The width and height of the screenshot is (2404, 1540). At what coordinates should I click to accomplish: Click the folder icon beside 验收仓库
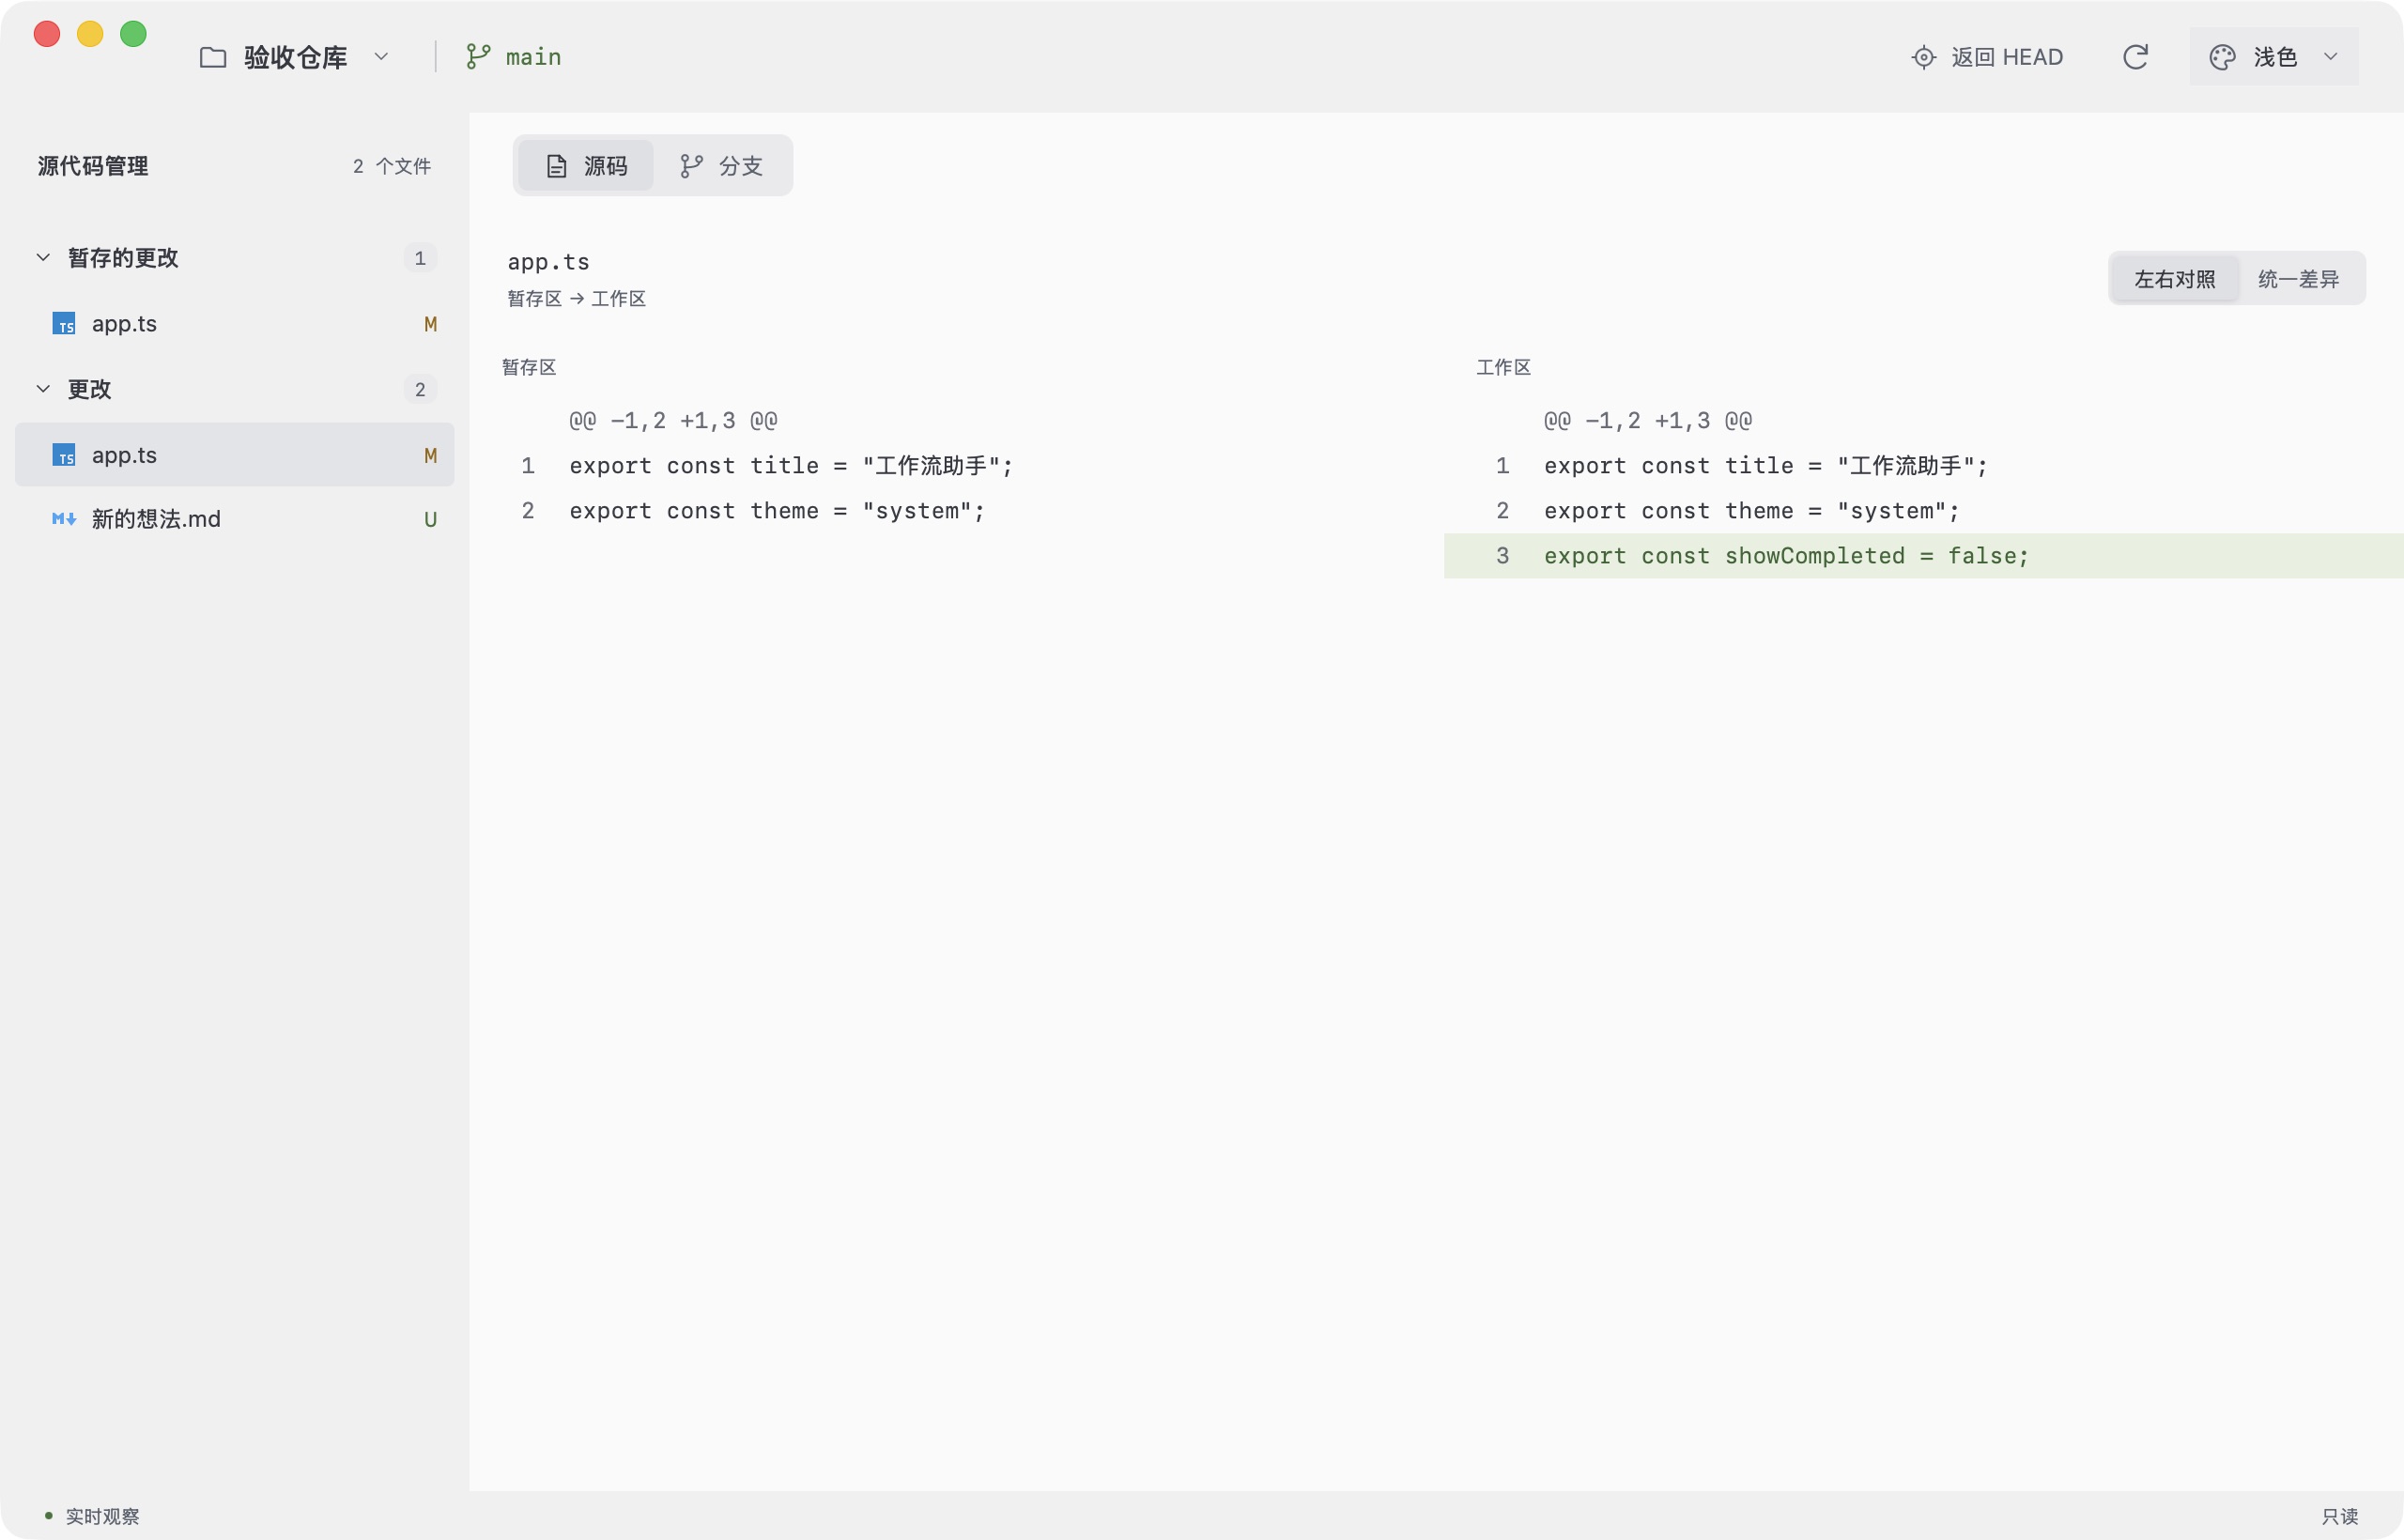(213, 57)
